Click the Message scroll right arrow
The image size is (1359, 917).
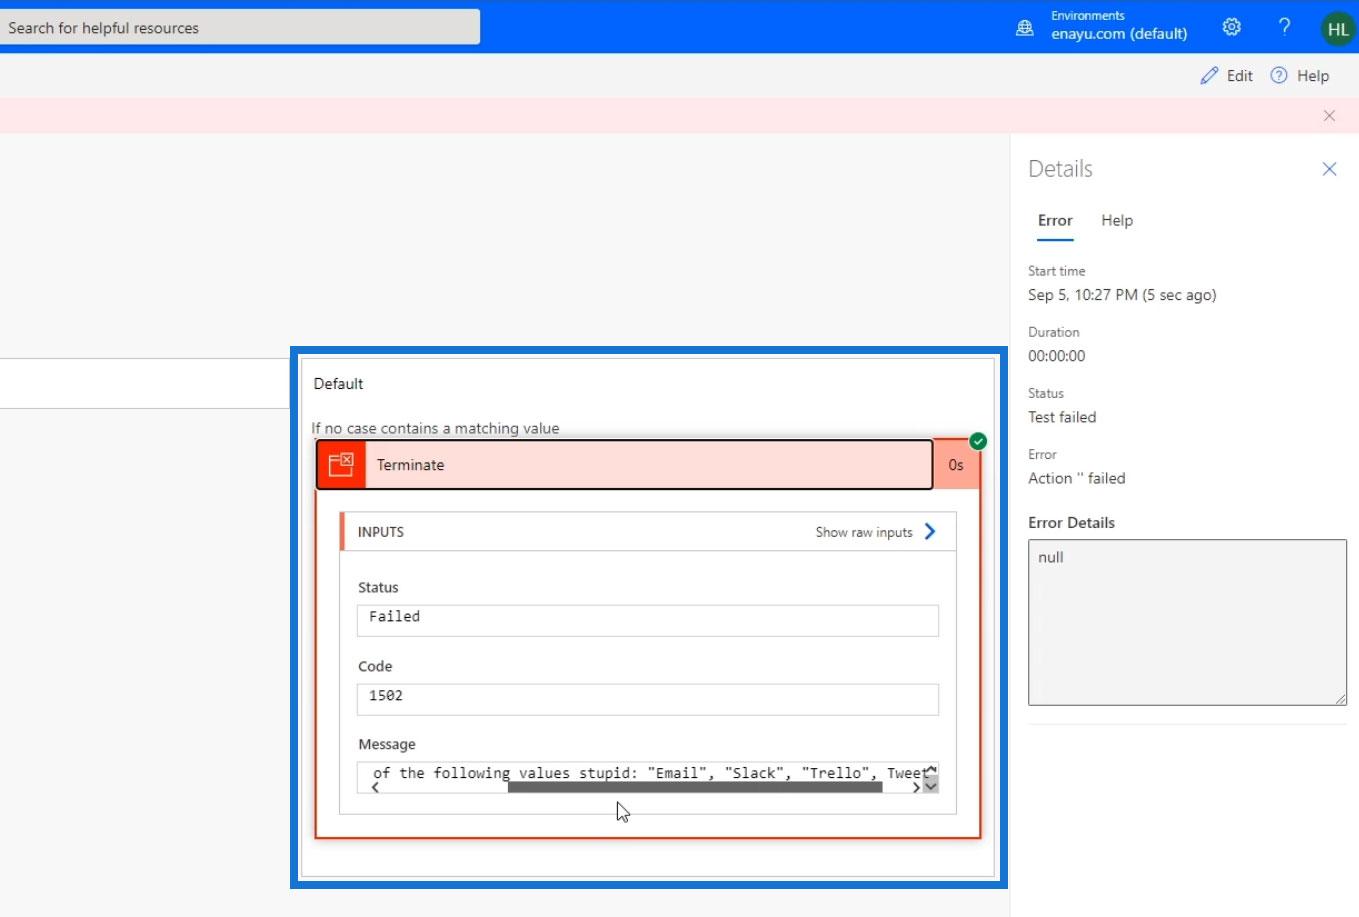[x=916, y=788]
